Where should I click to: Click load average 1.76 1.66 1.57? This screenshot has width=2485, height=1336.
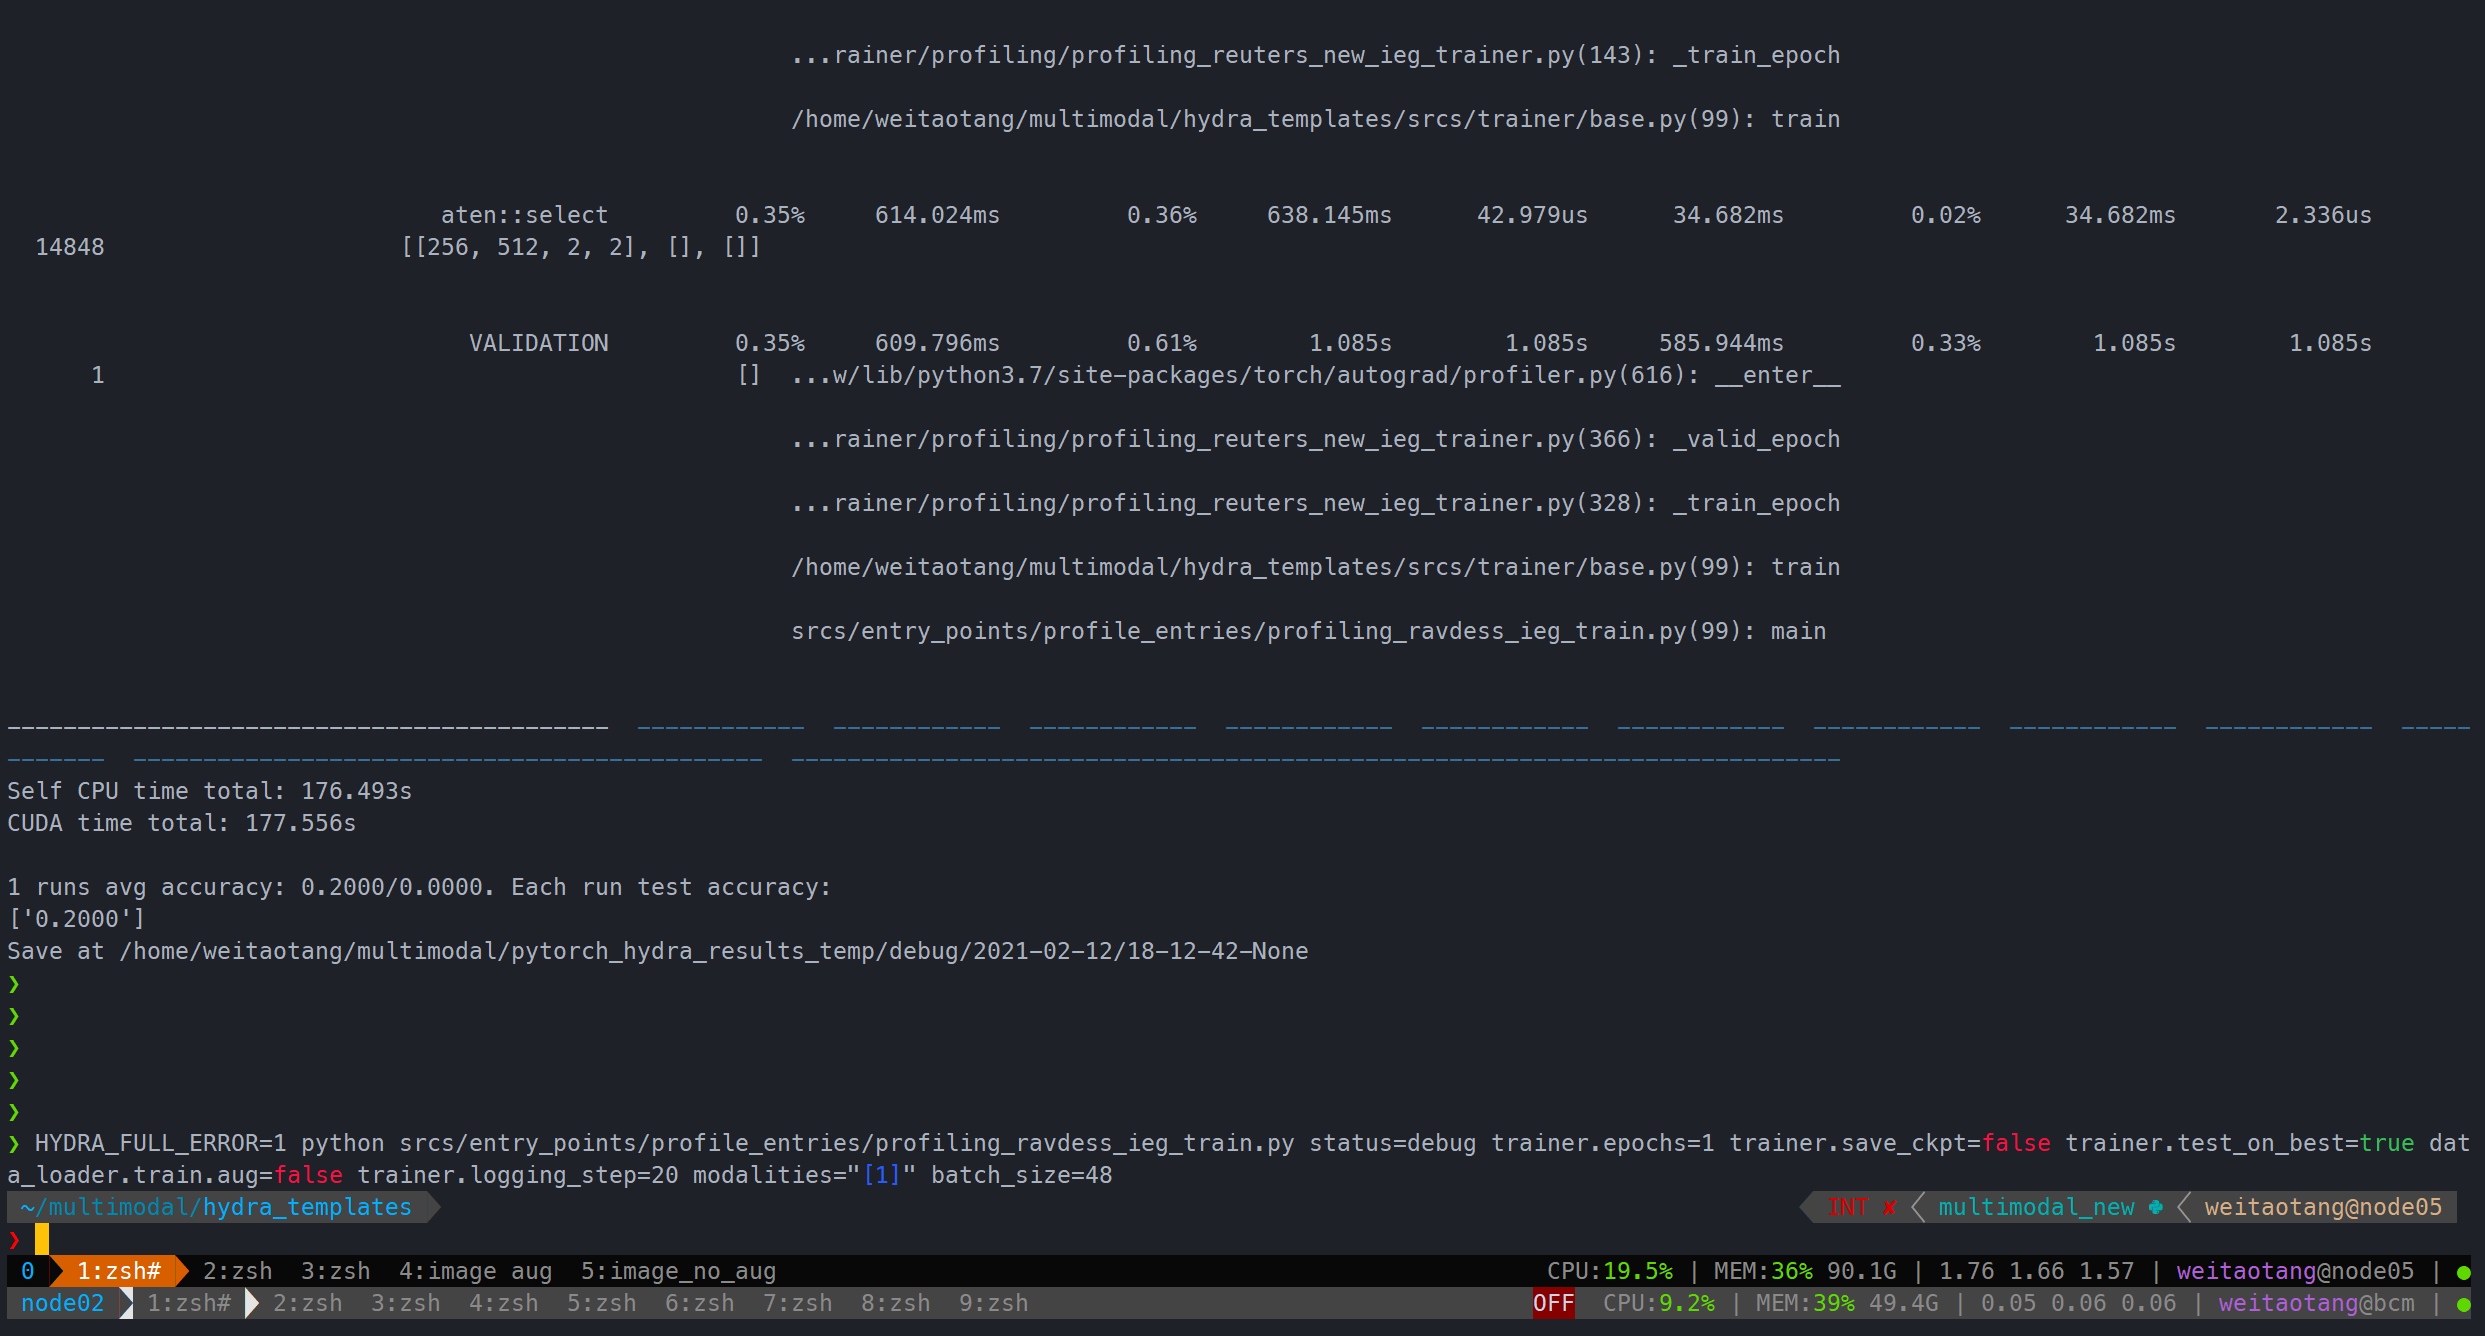[2037, 1271]
